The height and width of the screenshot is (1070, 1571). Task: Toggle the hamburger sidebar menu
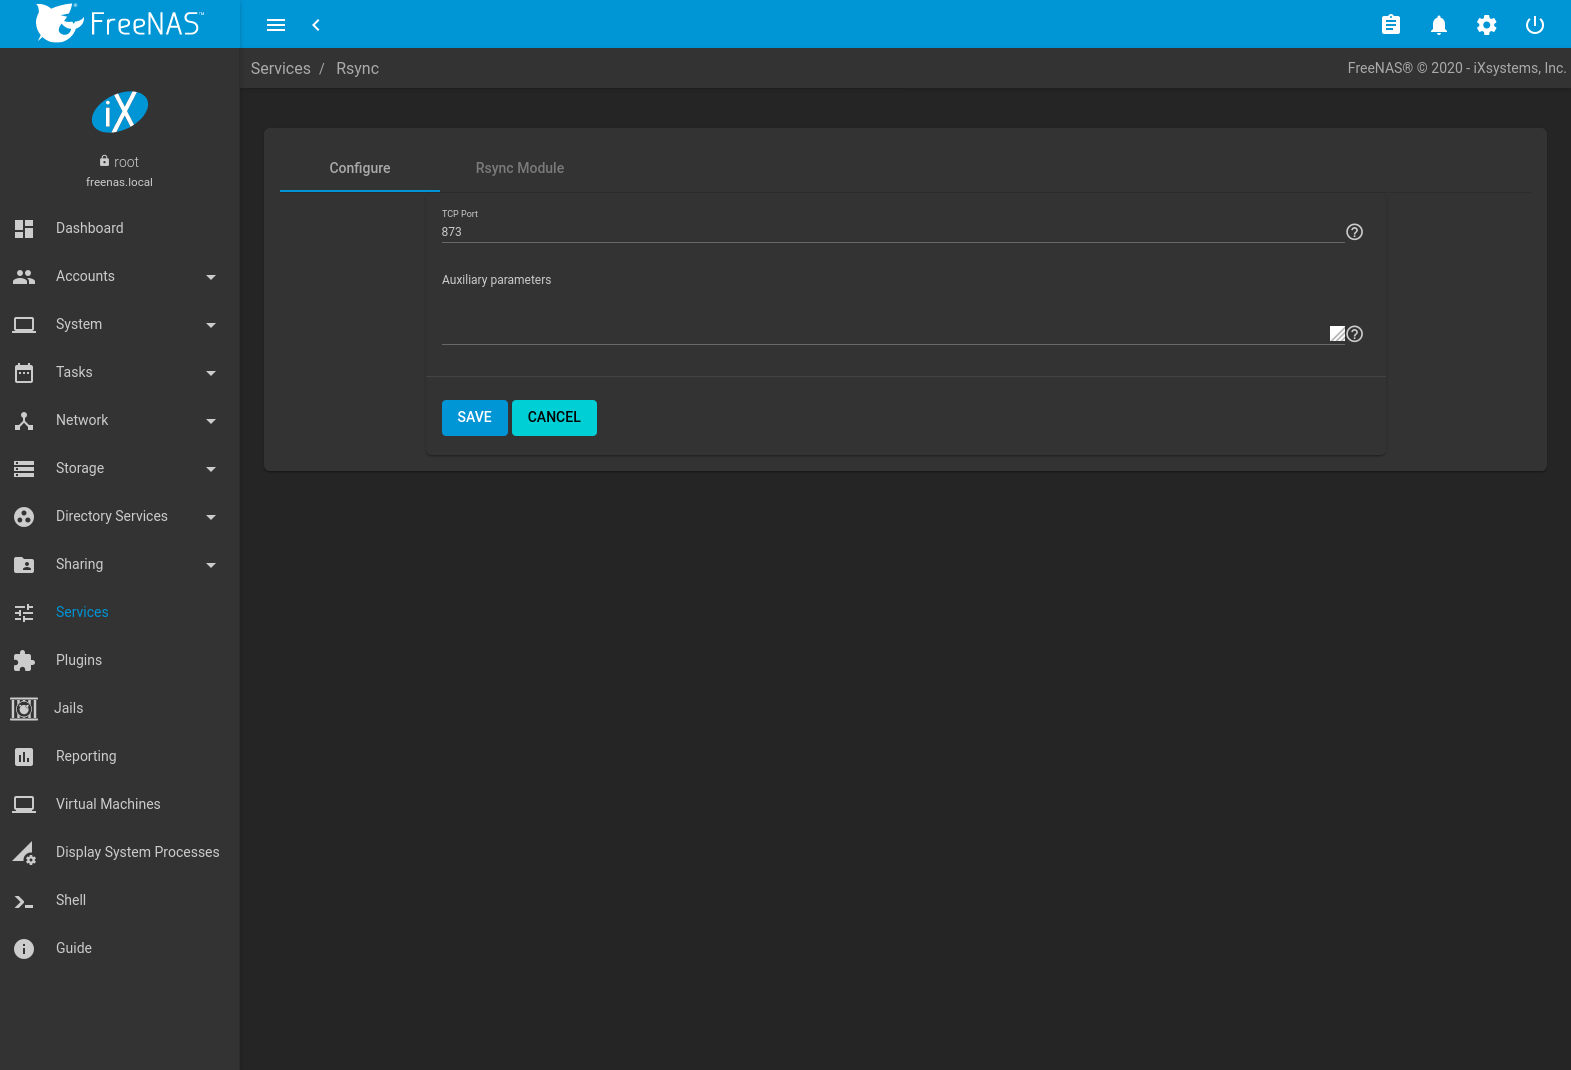[276, 25]
